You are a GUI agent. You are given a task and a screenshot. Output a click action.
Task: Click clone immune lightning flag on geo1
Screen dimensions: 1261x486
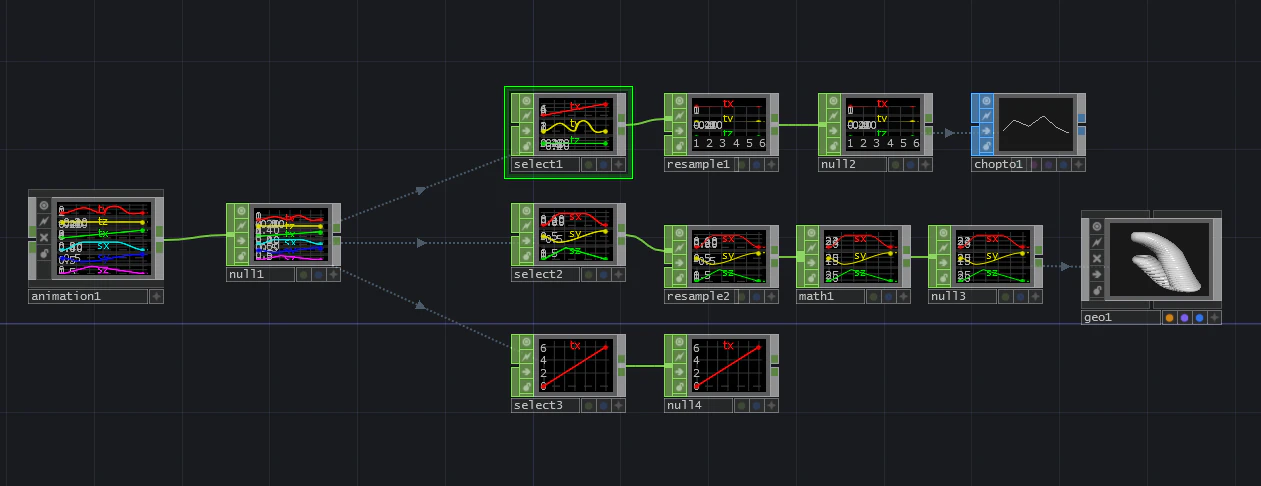(x=1096, y=243)
